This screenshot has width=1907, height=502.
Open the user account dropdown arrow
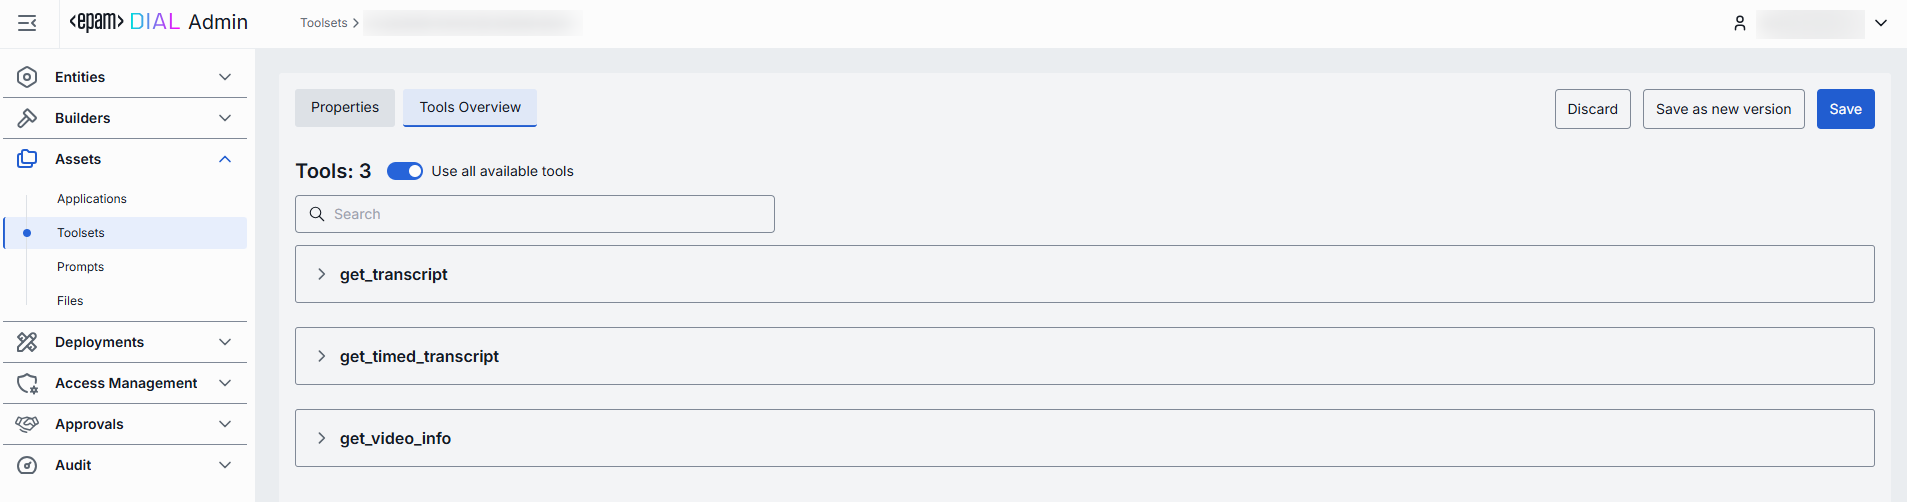point(1881,23)
